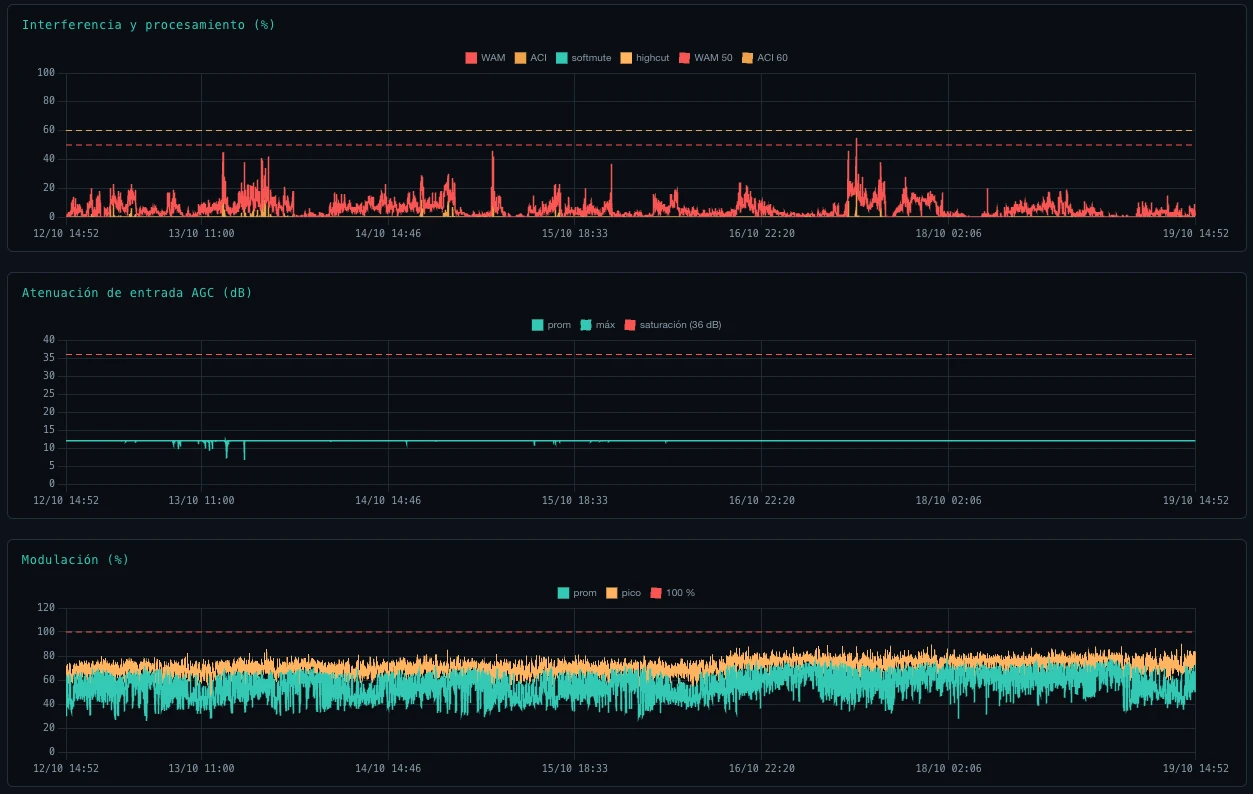Click y-axis value 35 in AGC chart
The image size is (1253, 794).
tap(49, 358)
